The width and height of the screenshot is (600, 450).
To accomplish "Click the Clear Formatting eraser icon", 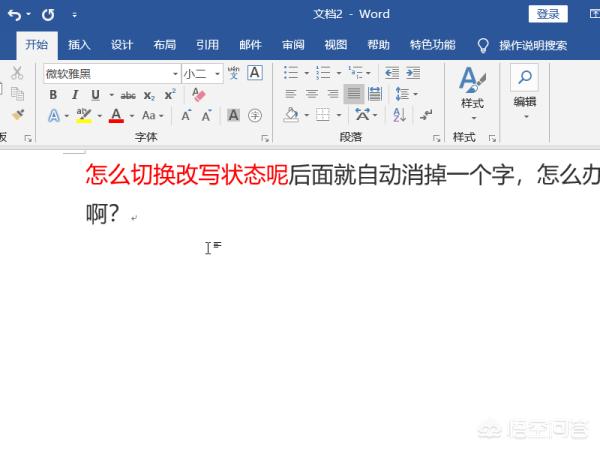I will point(198,95).
